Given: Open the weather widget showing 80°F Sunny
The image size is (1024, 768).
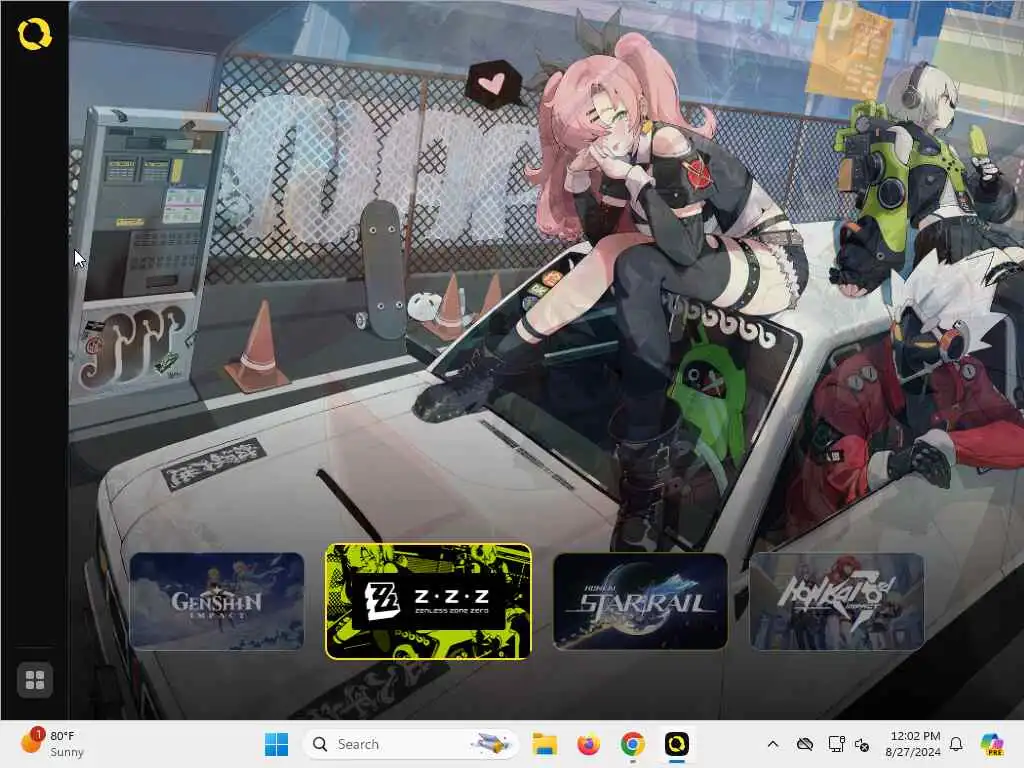Looking at the screenshot, I should tap(52, 744).
